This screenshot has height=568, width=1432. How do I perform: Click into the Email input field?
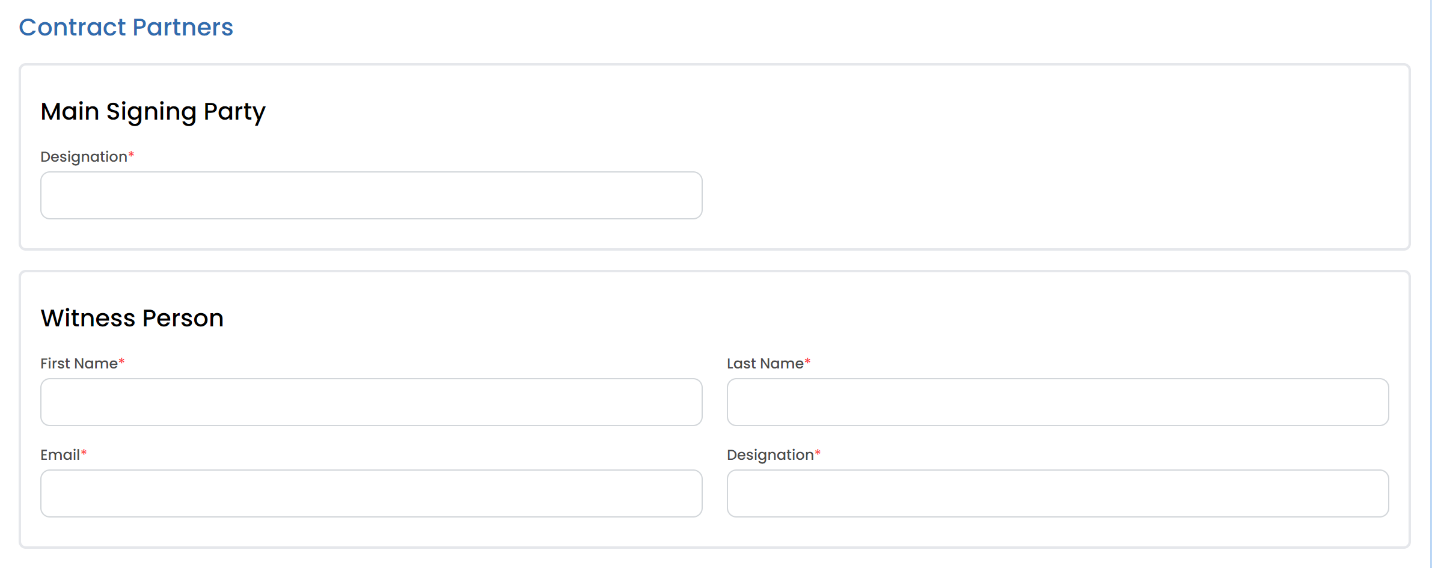tap(371, 494)
